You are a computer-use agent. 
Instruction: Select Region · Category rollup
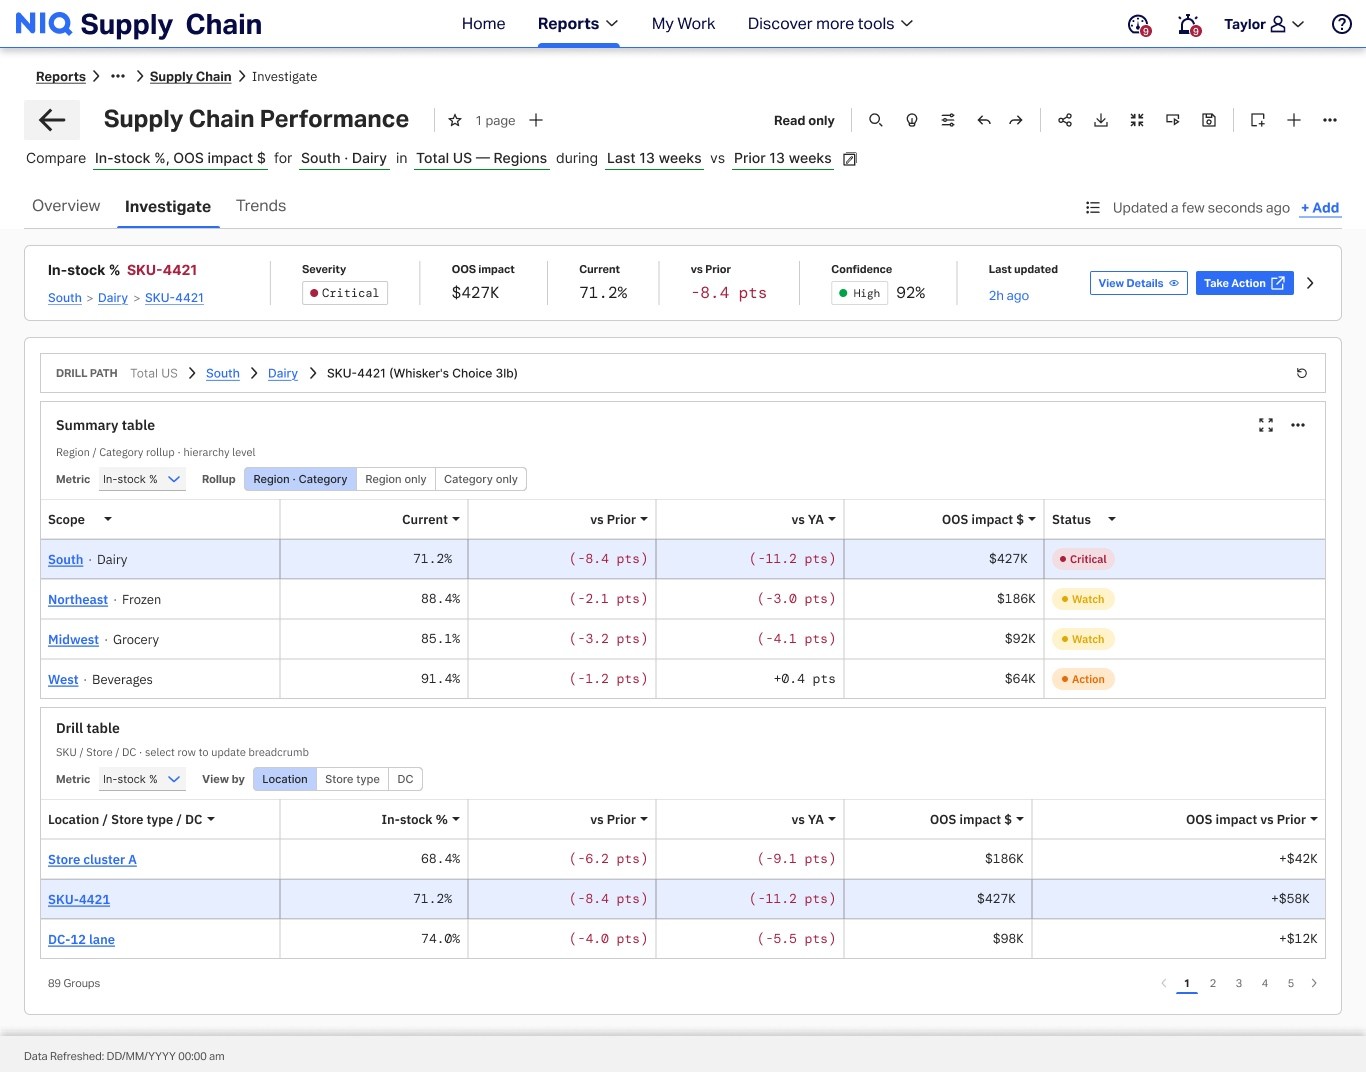click(x=300, y=479)
